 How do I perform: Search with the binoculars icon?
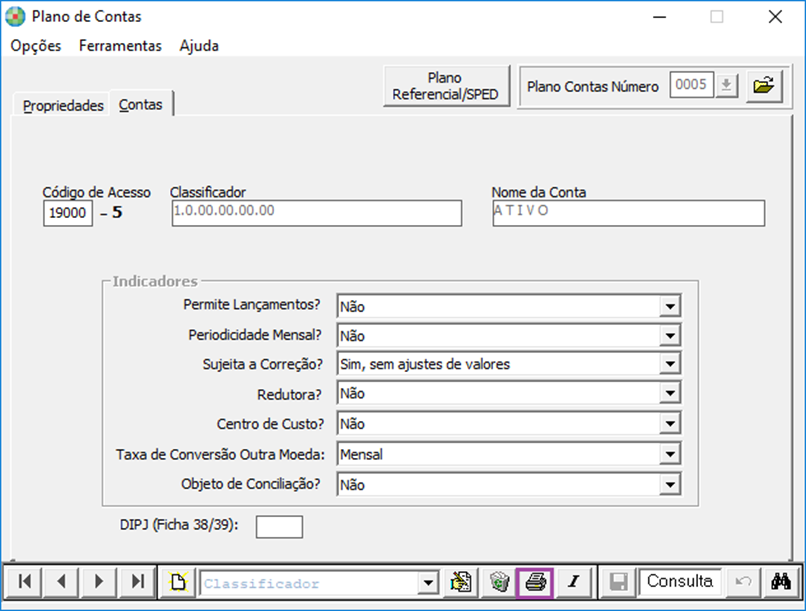pyautogui.click(x=781, y=582)
